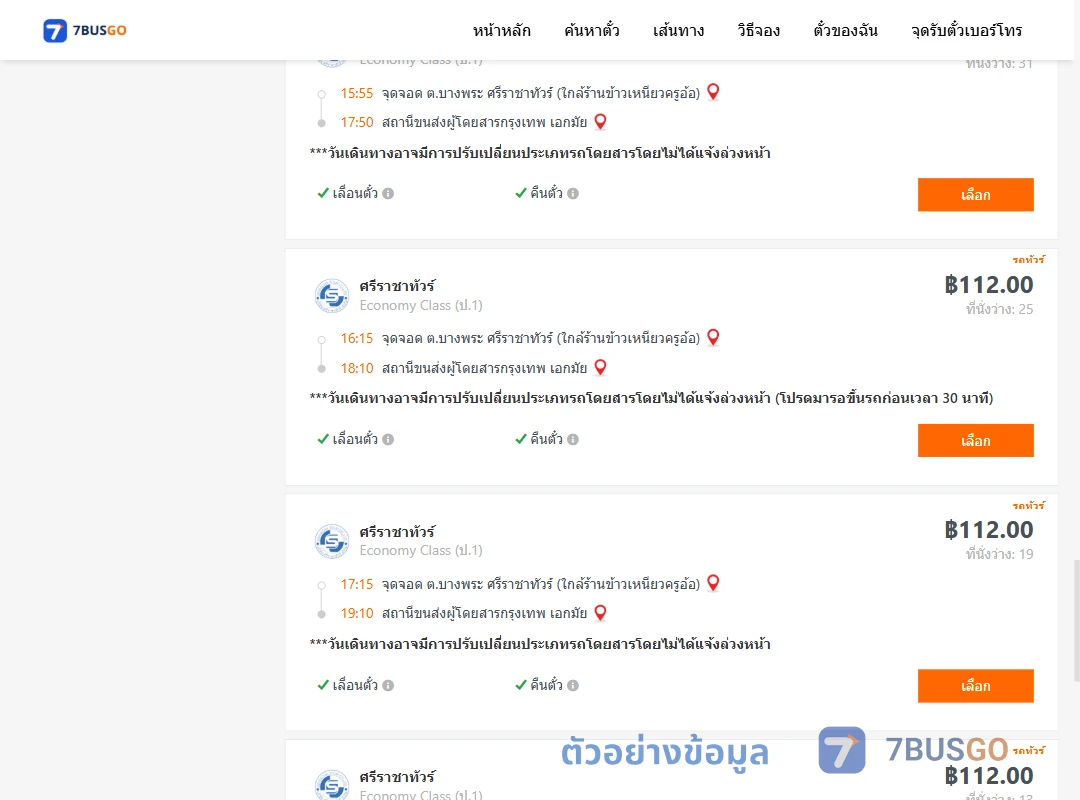
Task: Click info icon beside คืนตั๋ว on 15:55 trip
Action: click(573, 194)
